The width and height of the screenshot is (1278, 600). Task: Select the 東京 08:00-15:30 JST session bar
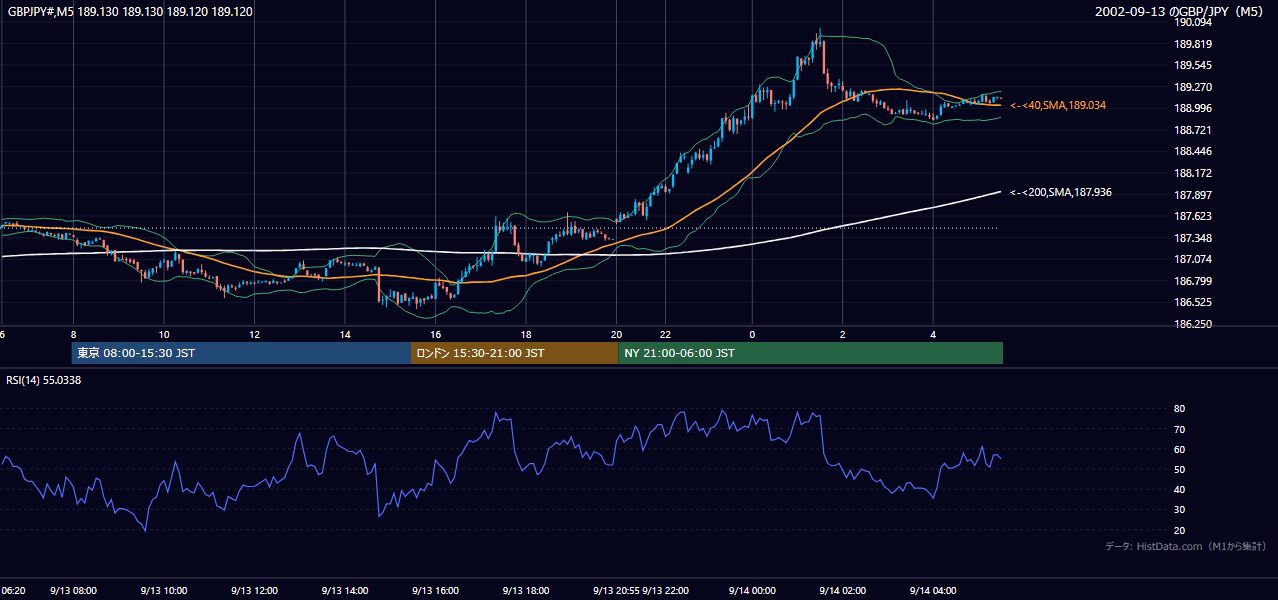click(241, 353)
